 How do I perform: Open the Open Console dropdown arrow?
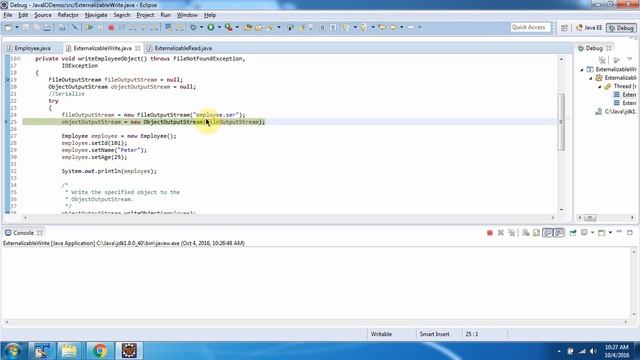(610, 233)
